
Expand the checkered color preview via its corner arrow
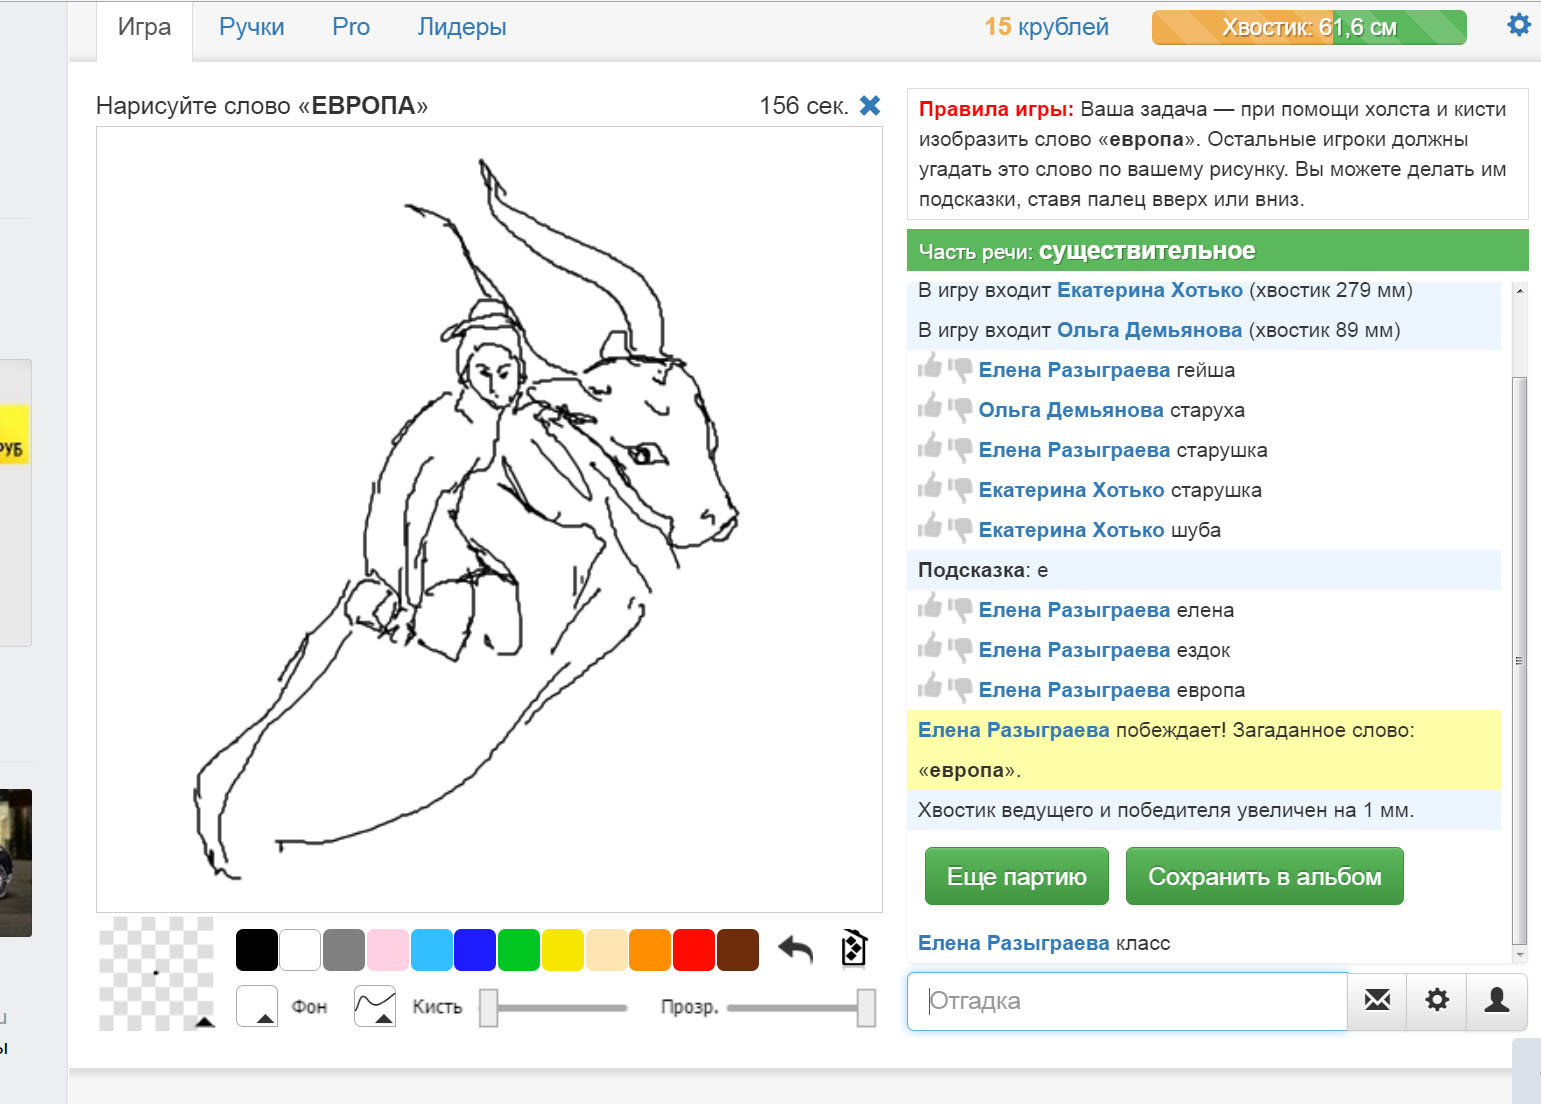pos(204,1021)
